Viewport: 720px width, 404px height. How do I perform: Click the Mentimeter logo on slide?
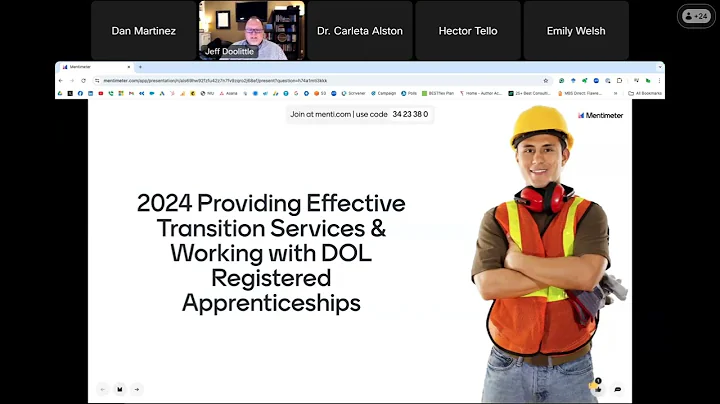coord(601,115)
